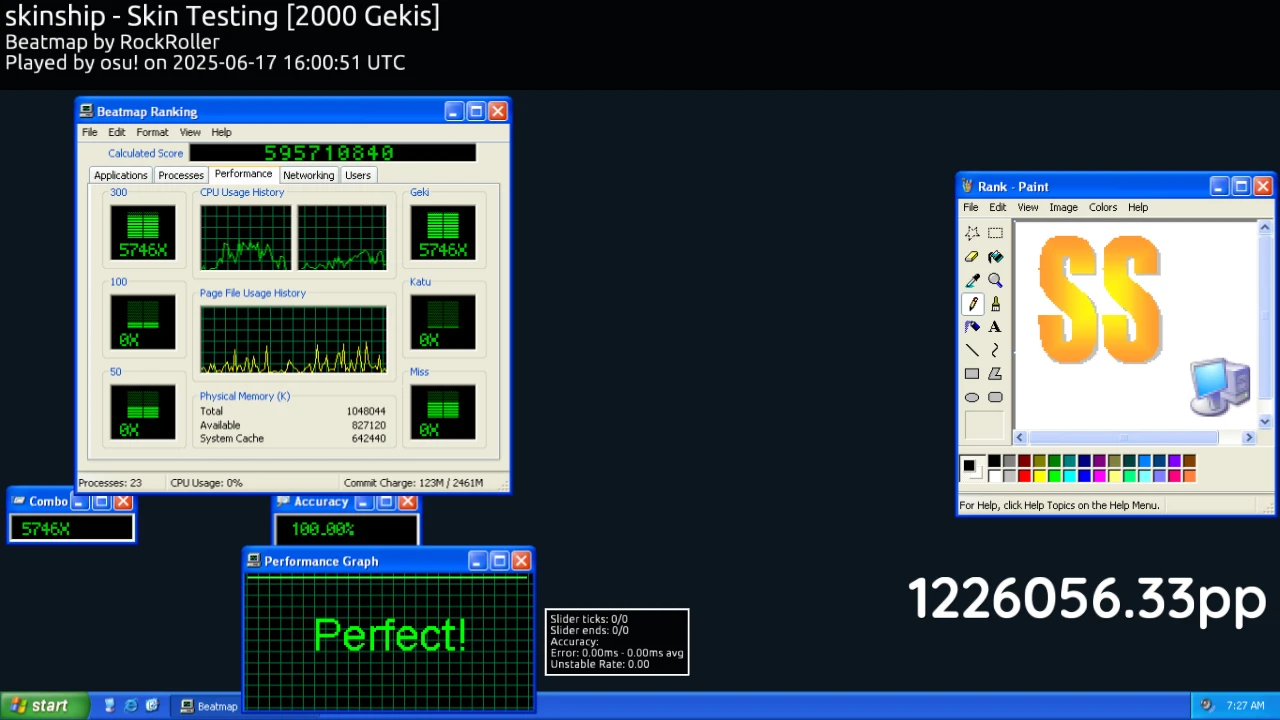Switch to the Processes tab
The image size is (1280, 720).
[181, 175]
